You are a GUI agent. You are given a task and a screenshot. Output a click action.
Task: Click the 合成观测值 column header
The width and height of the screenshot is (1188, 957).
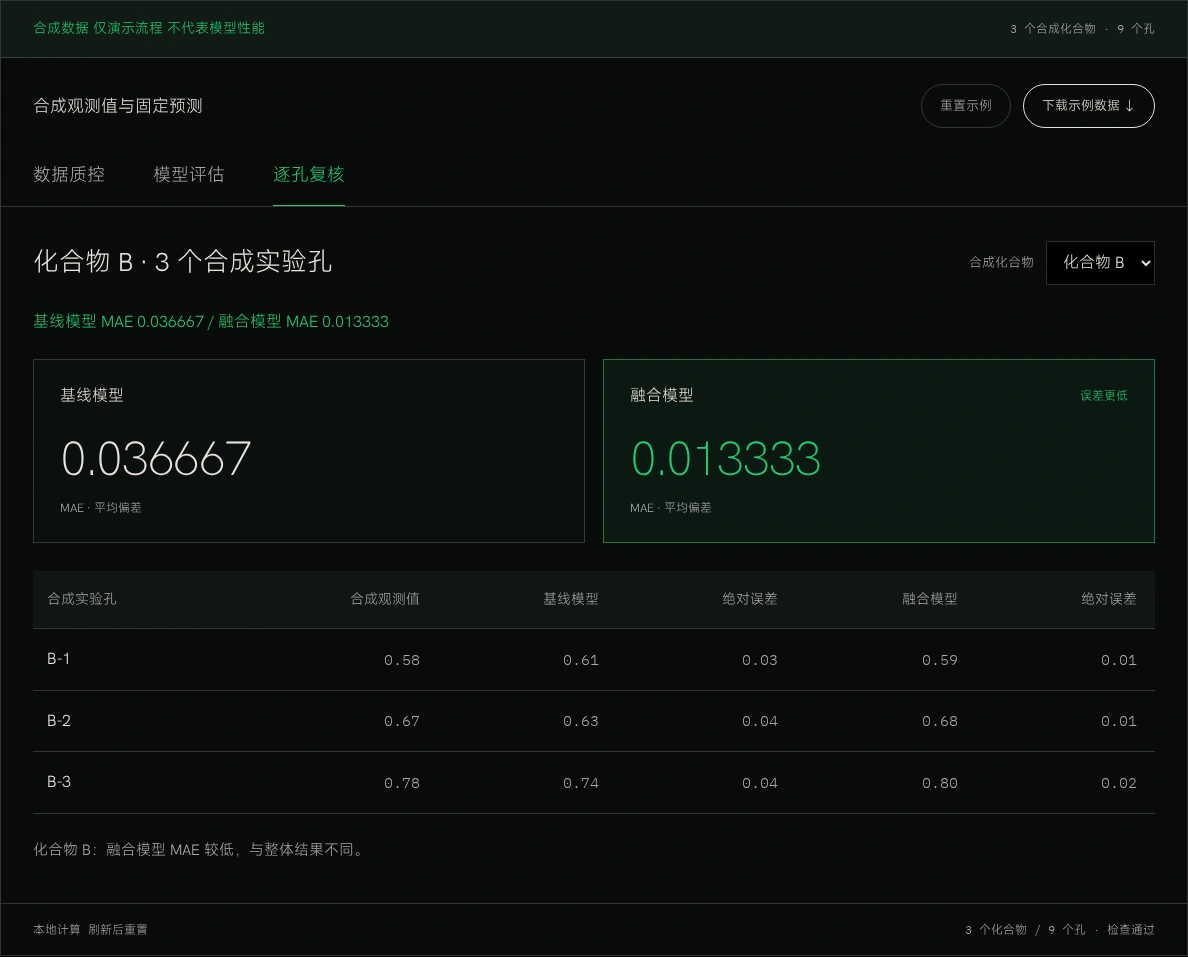click(x=385, y=599)
